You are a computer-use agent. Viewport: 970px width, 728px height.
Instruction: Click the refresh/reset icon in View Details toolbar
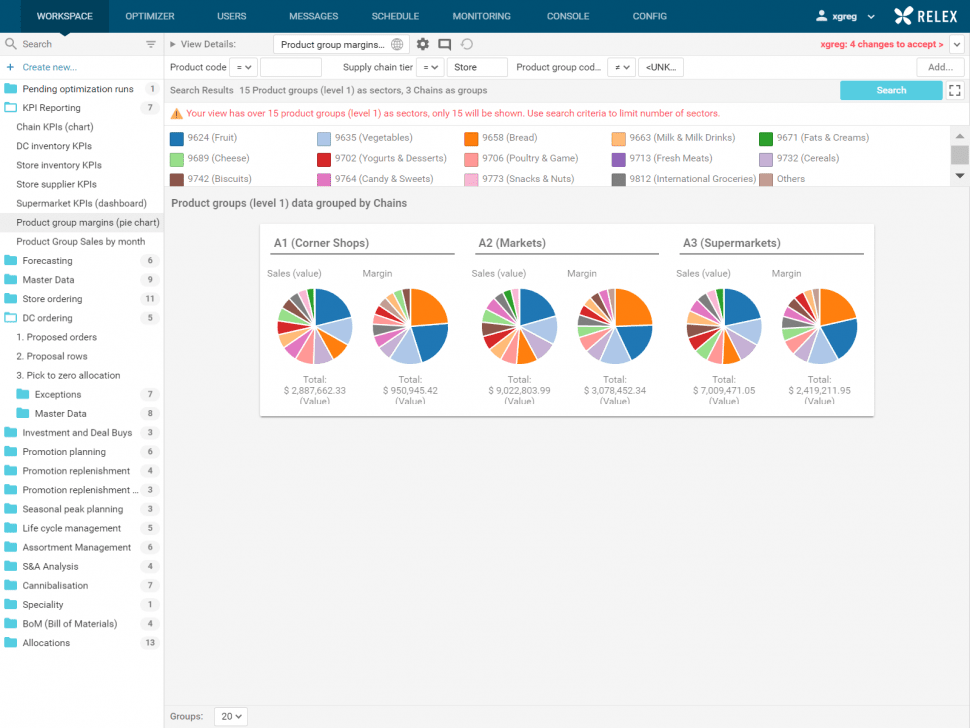[x=468, y=44]
